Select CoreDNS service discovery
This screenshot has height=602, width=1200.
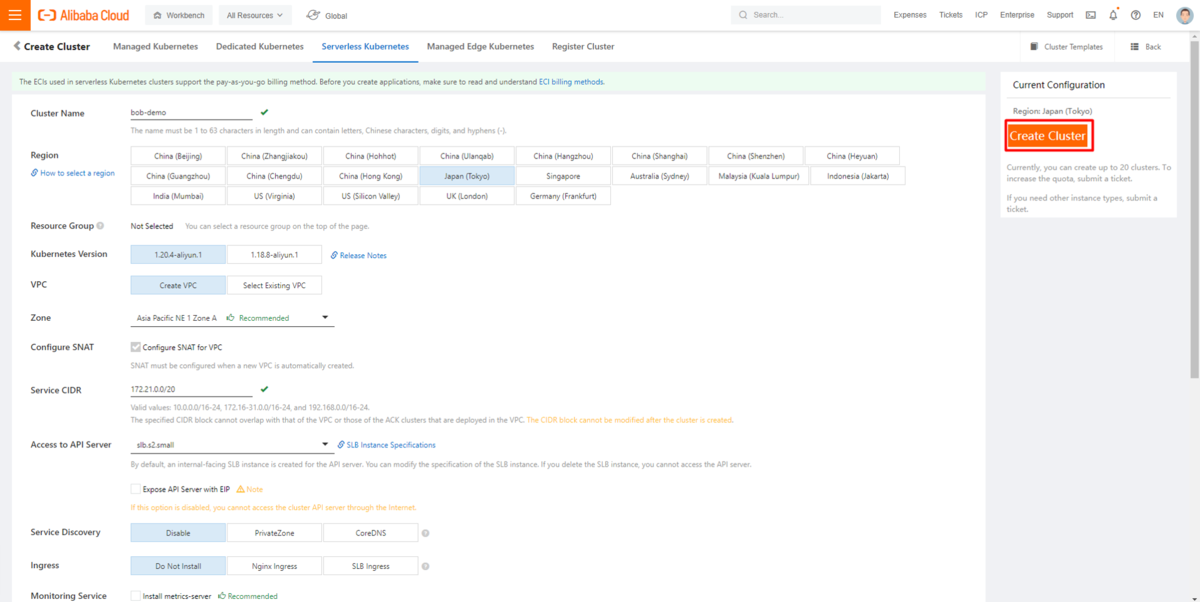point(370,533)
